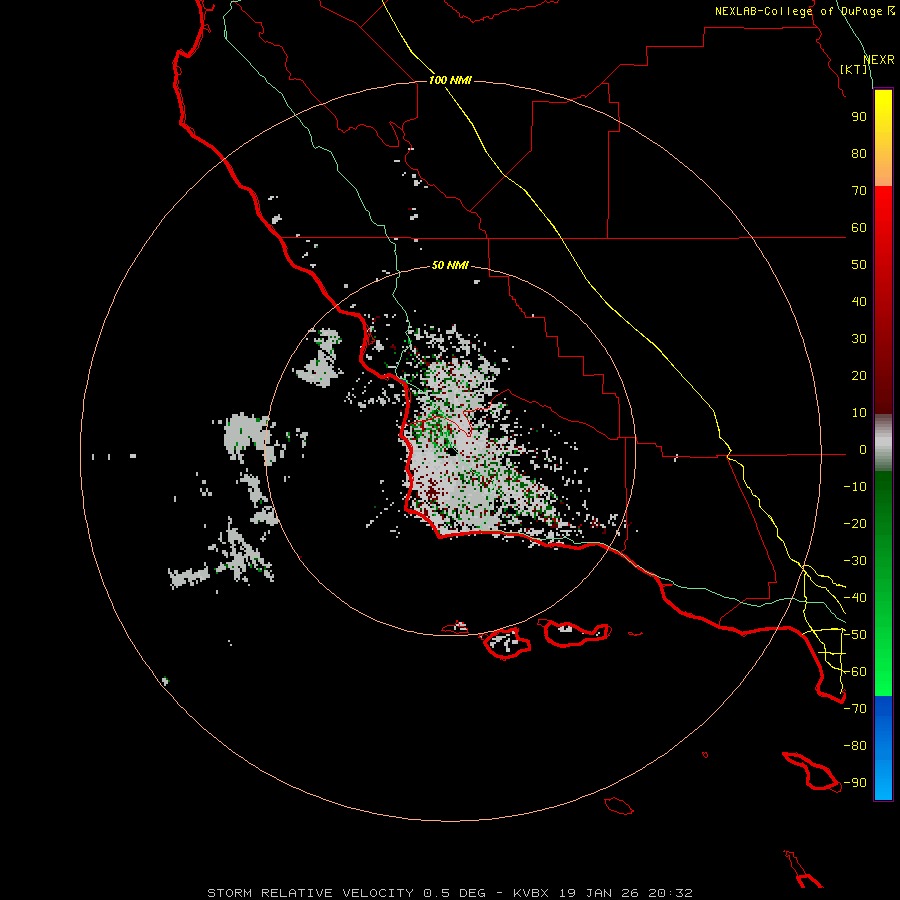Screen dimensions: 900x900
Task: Click the -30 value on velocity scale
Action: 855,561
